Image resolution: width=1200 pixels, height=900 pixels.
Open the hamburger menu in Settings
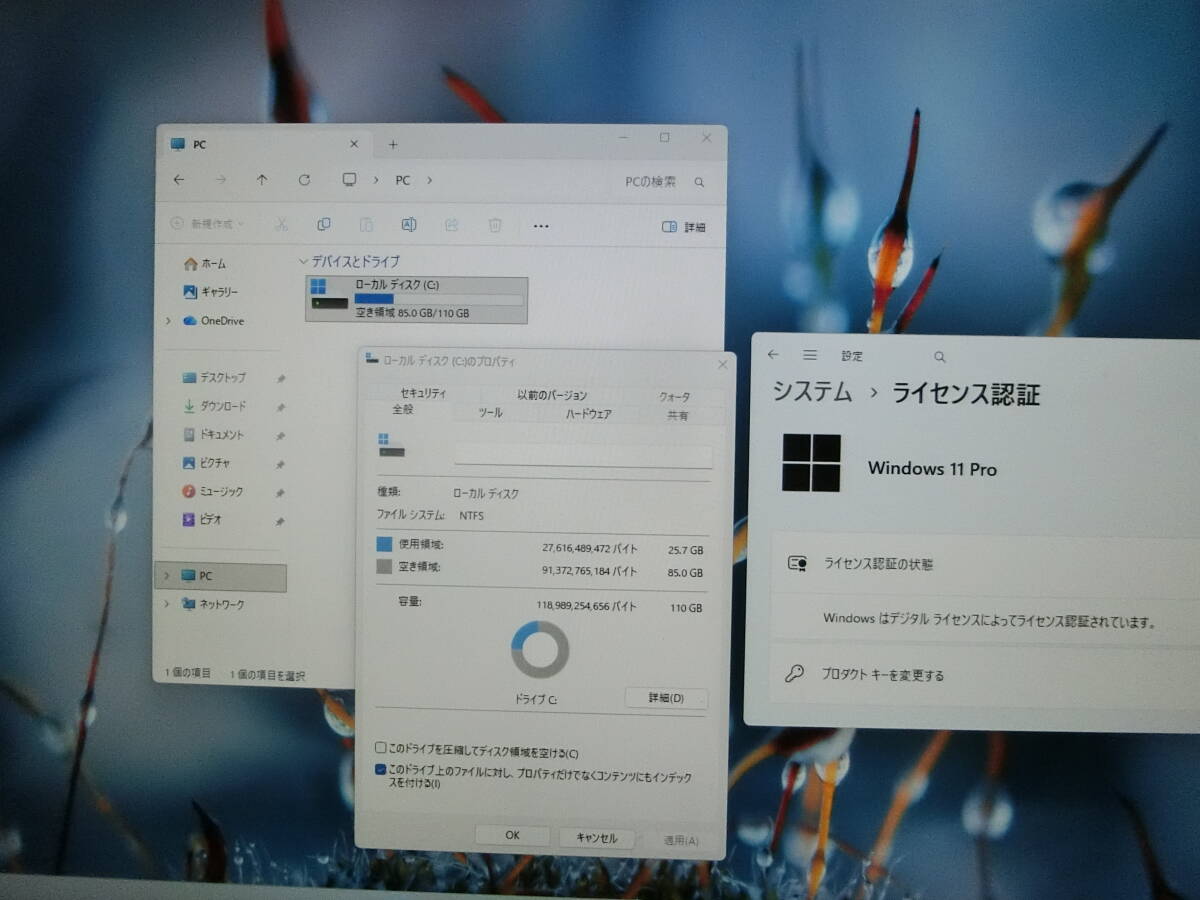click(x=810, y=355)
